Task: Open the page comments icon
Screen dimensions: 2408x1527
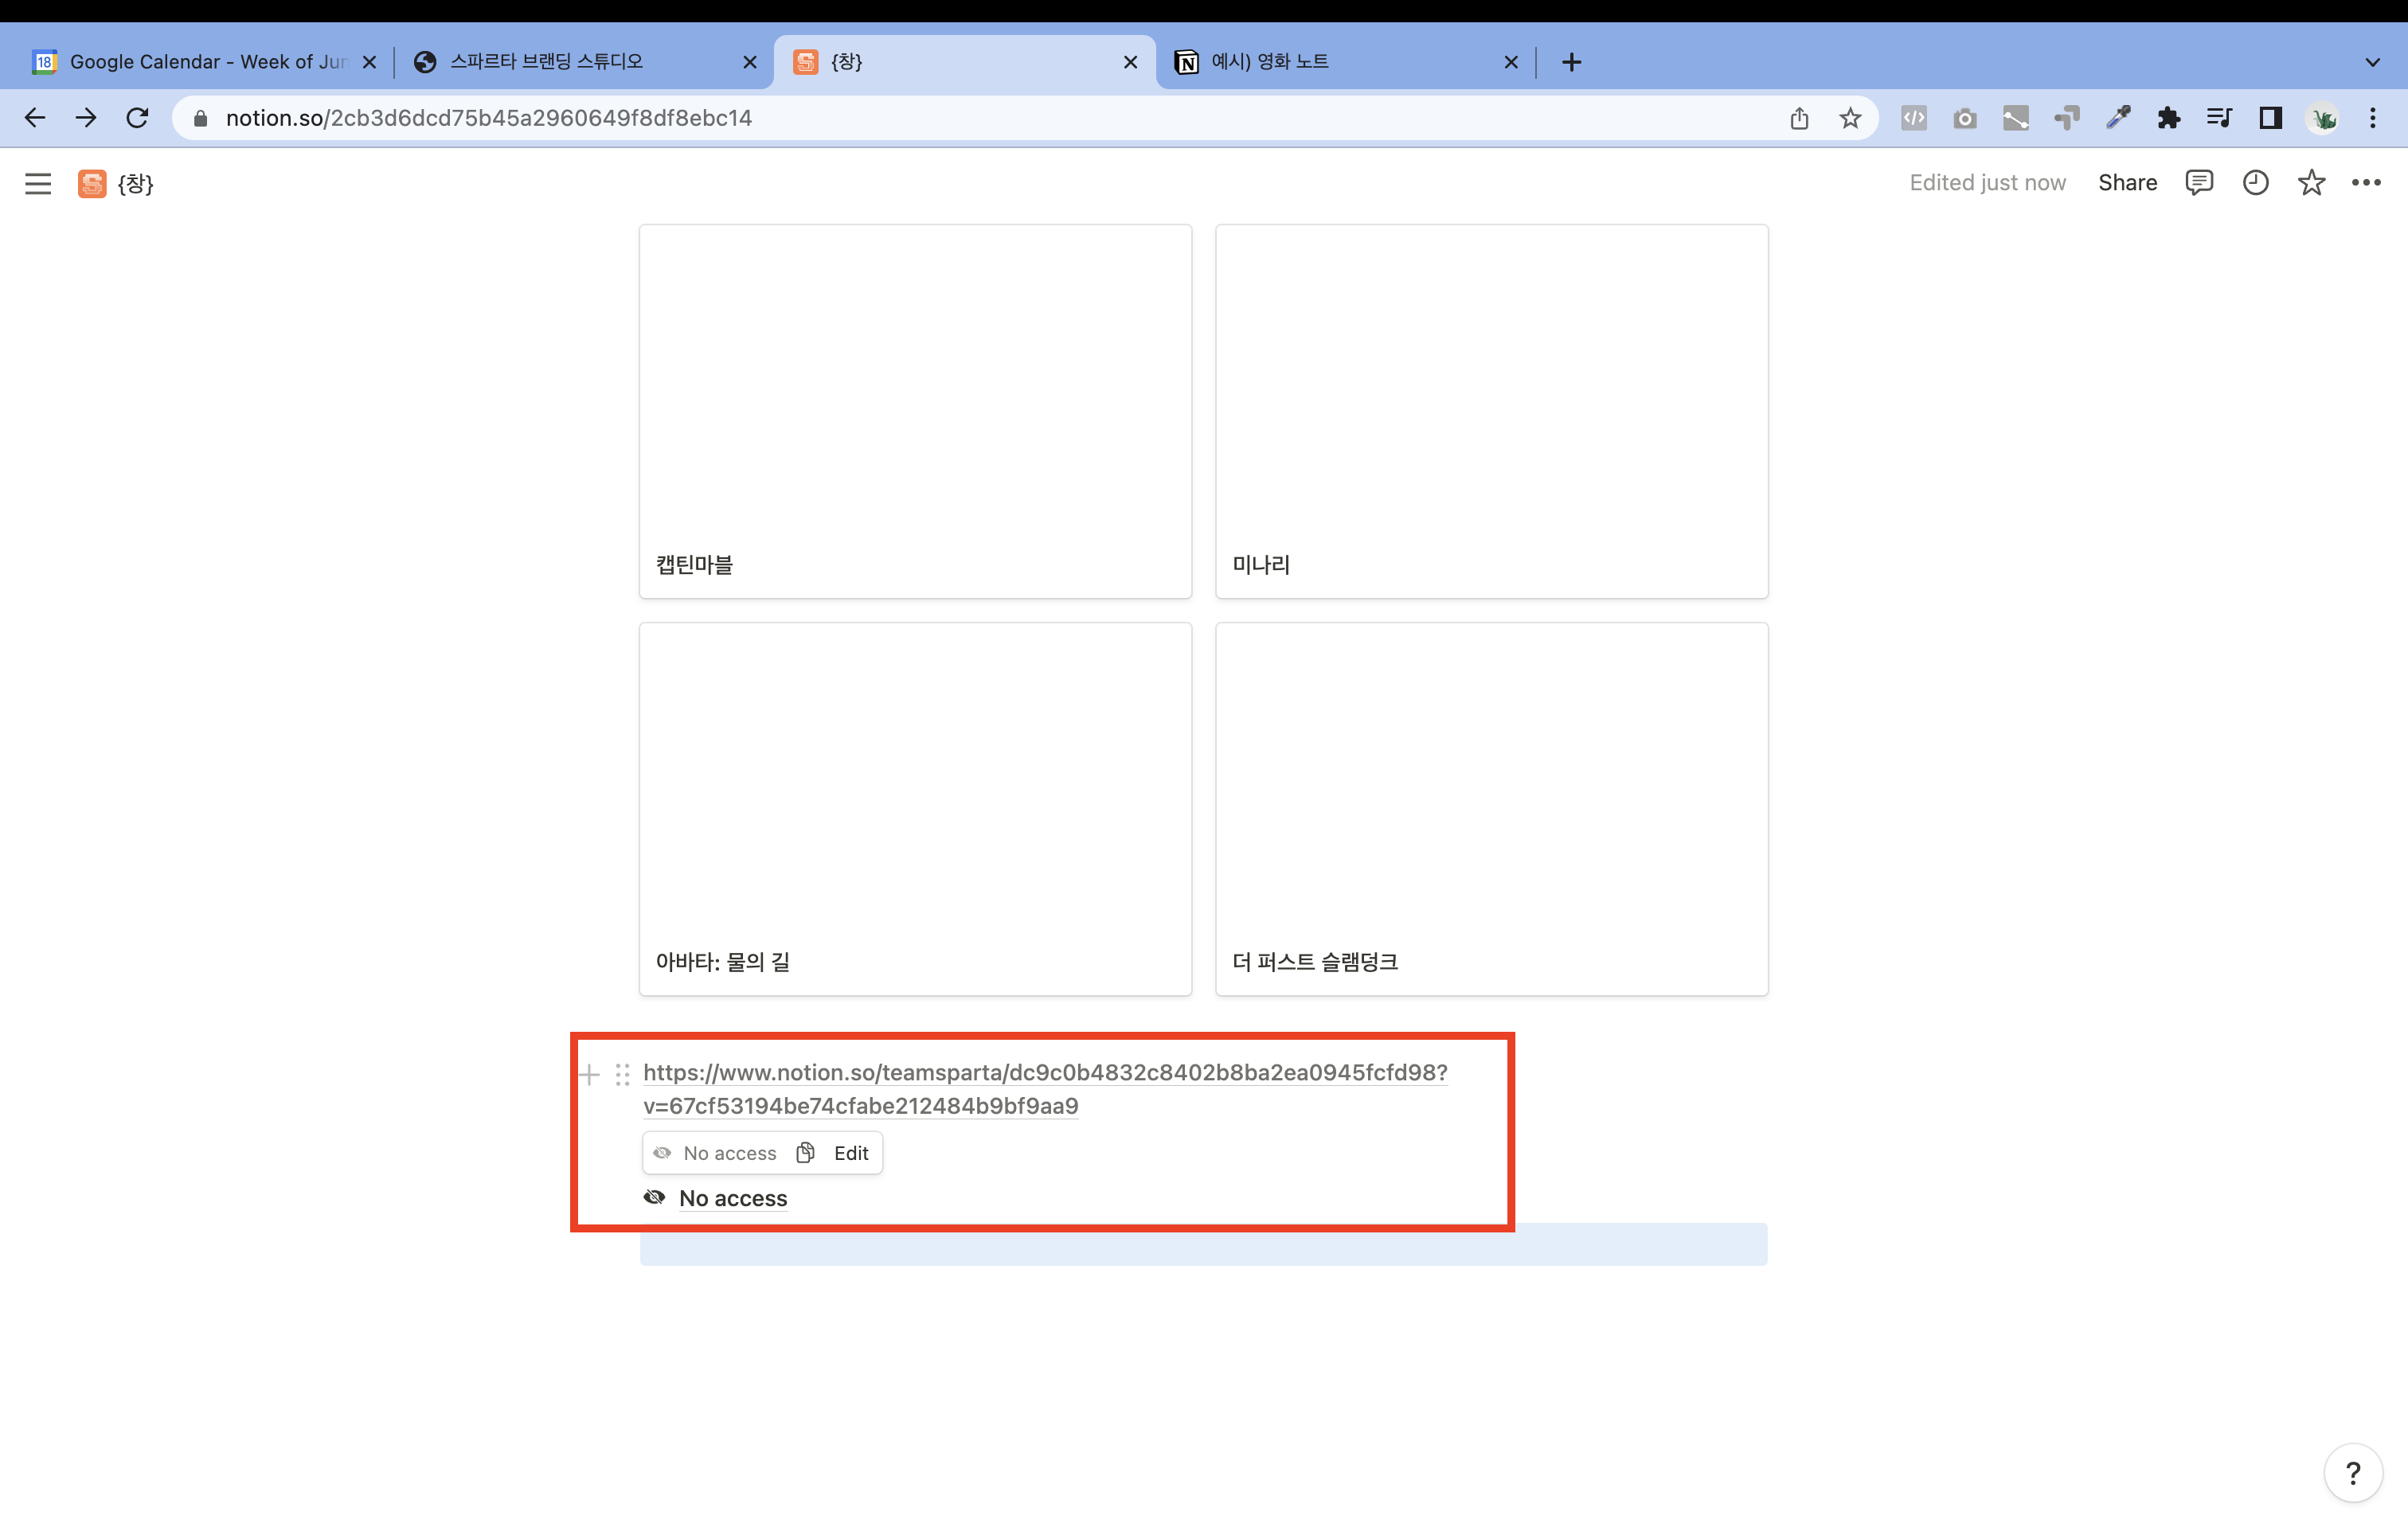Action: pyautogui.click(x=2199, y=182)
